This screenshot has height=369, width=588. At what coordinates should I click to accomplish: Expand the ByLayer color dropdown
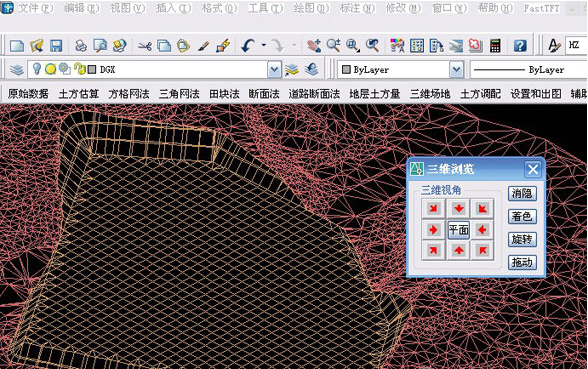(456, 69)
